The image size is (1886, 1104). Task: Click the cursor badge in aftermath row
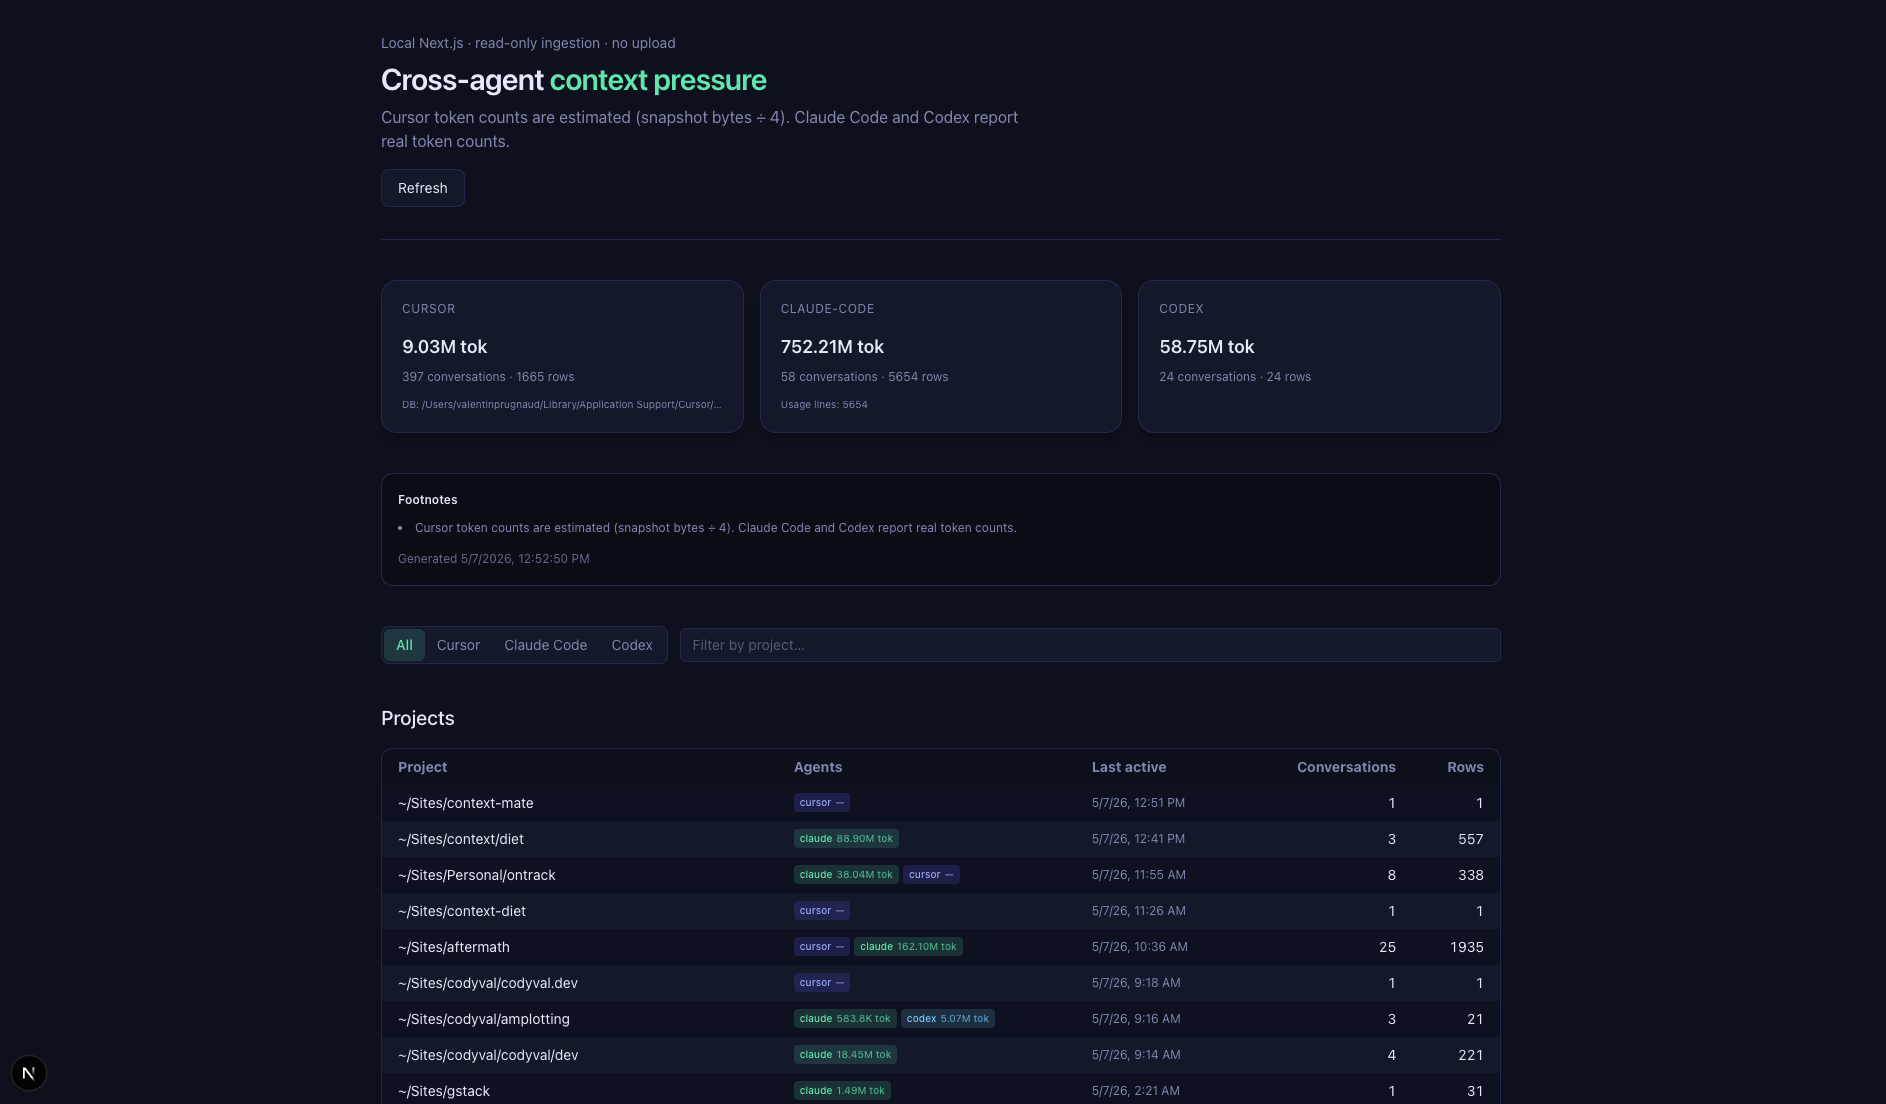click(x=822, y=947)
